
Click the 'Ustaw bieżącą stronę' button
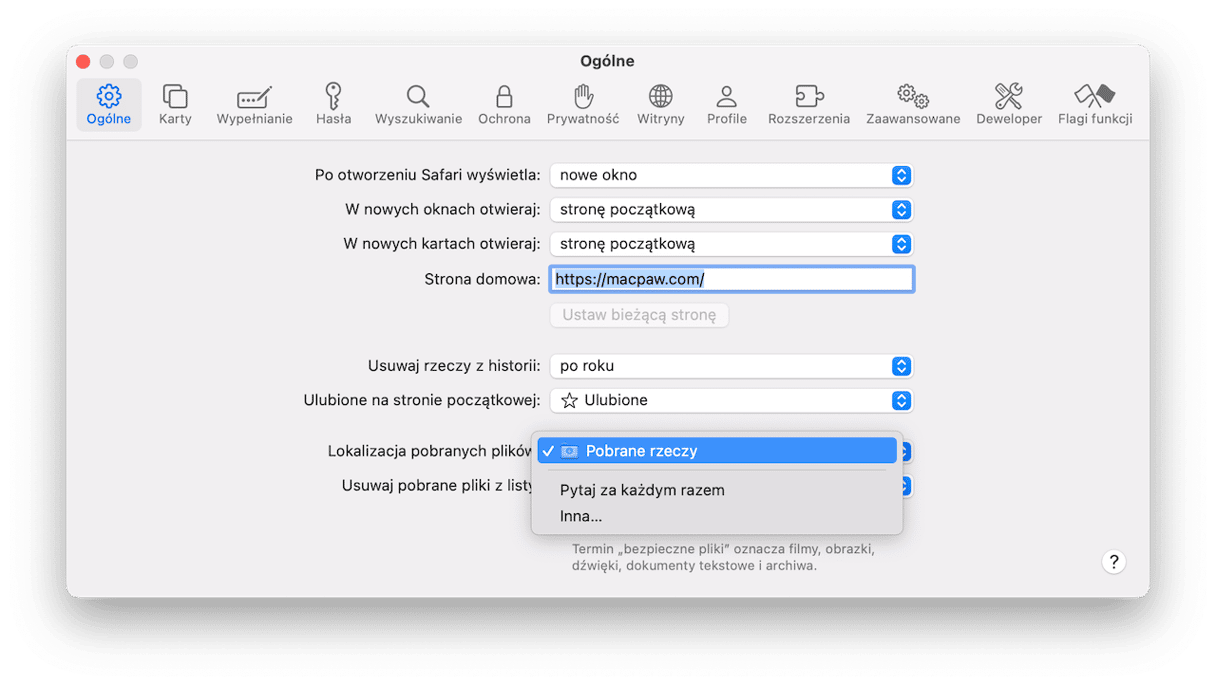point(639,315)
